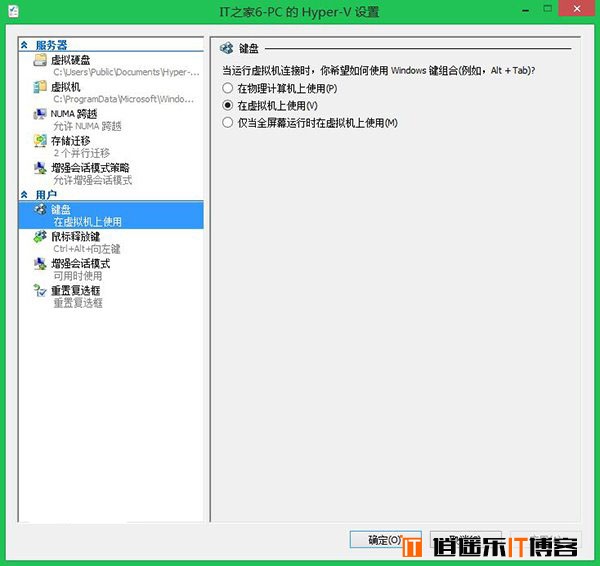Minimize the Hyper-V settings window
This screenshot has width=600, height=566.
click(526, 9)
